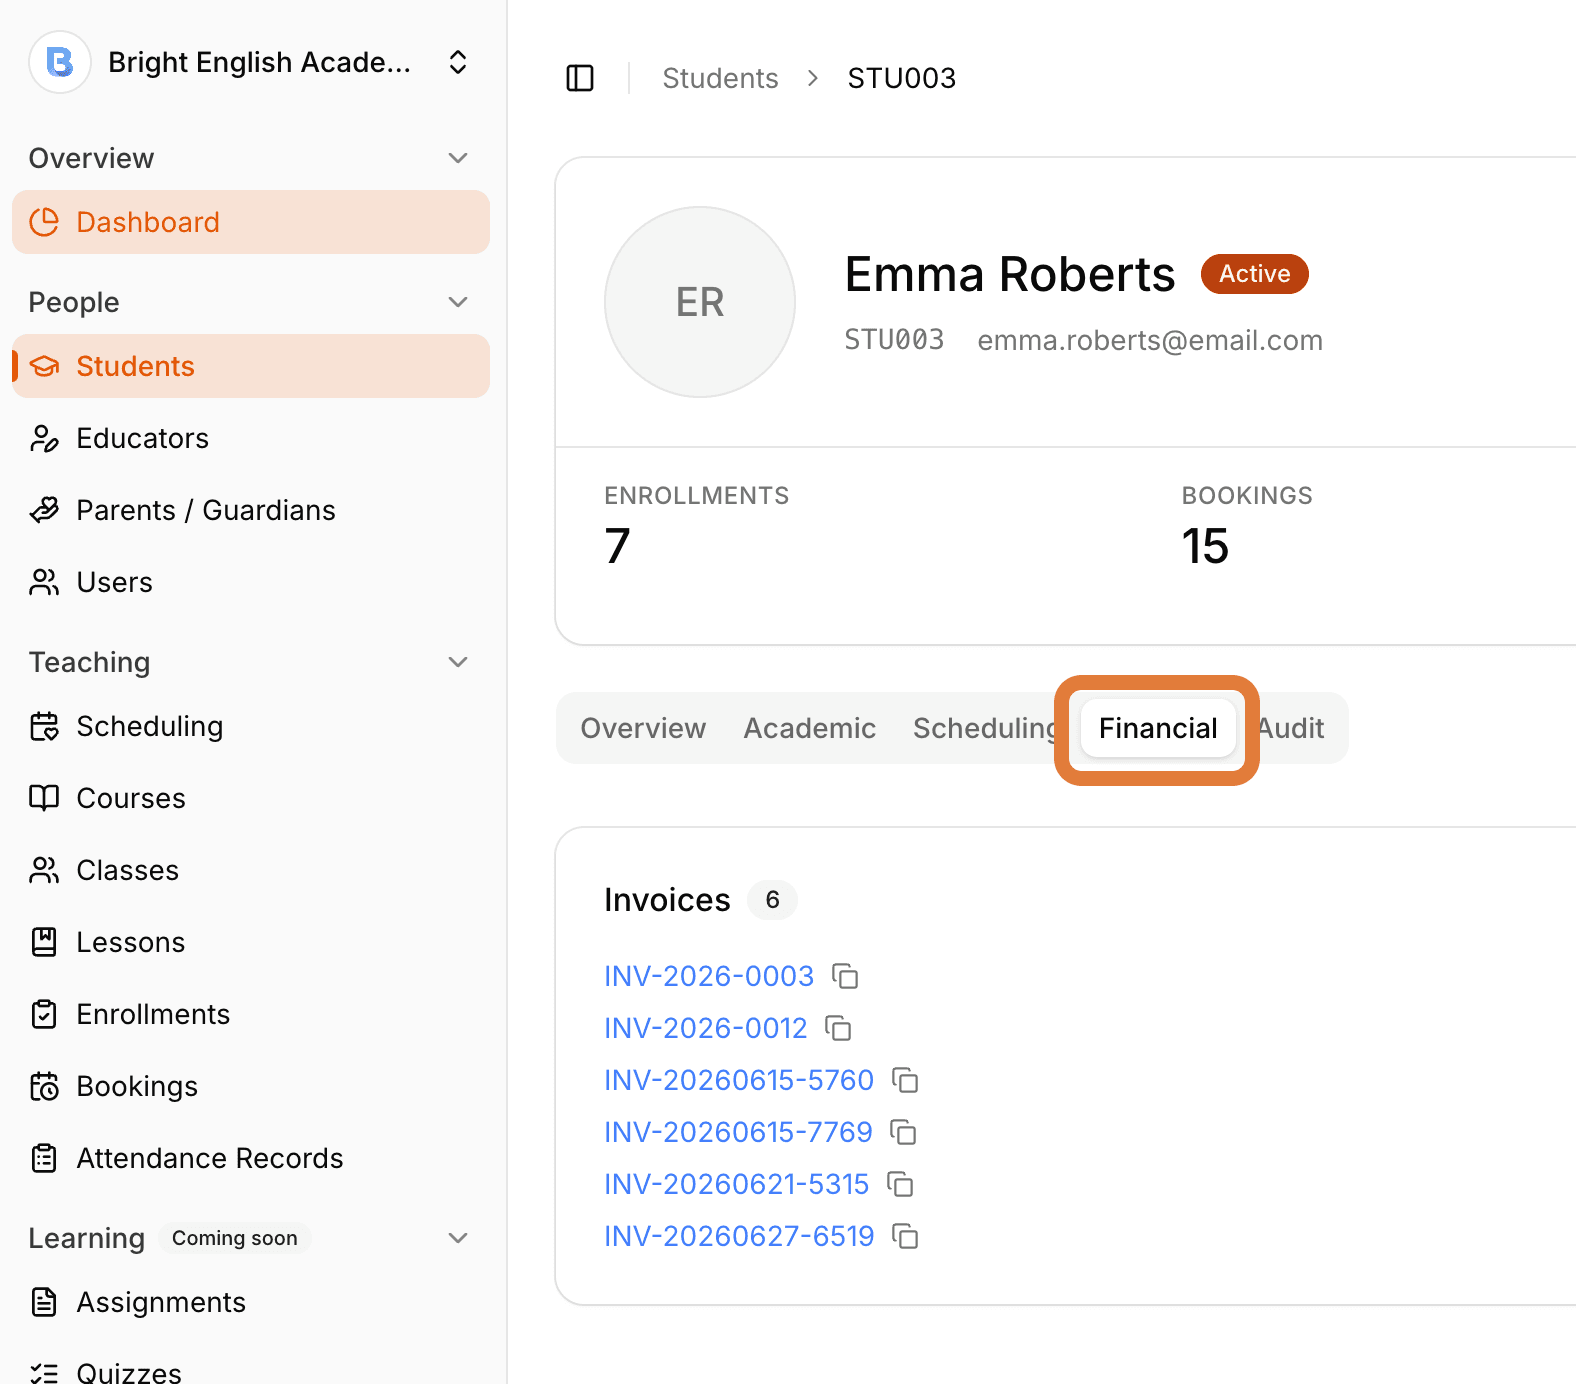Toggle the sidebar panel icon
Image resolution: width=1576 pixels, height=1384 pixels.
pyautogui.click(x=580, y=78)
